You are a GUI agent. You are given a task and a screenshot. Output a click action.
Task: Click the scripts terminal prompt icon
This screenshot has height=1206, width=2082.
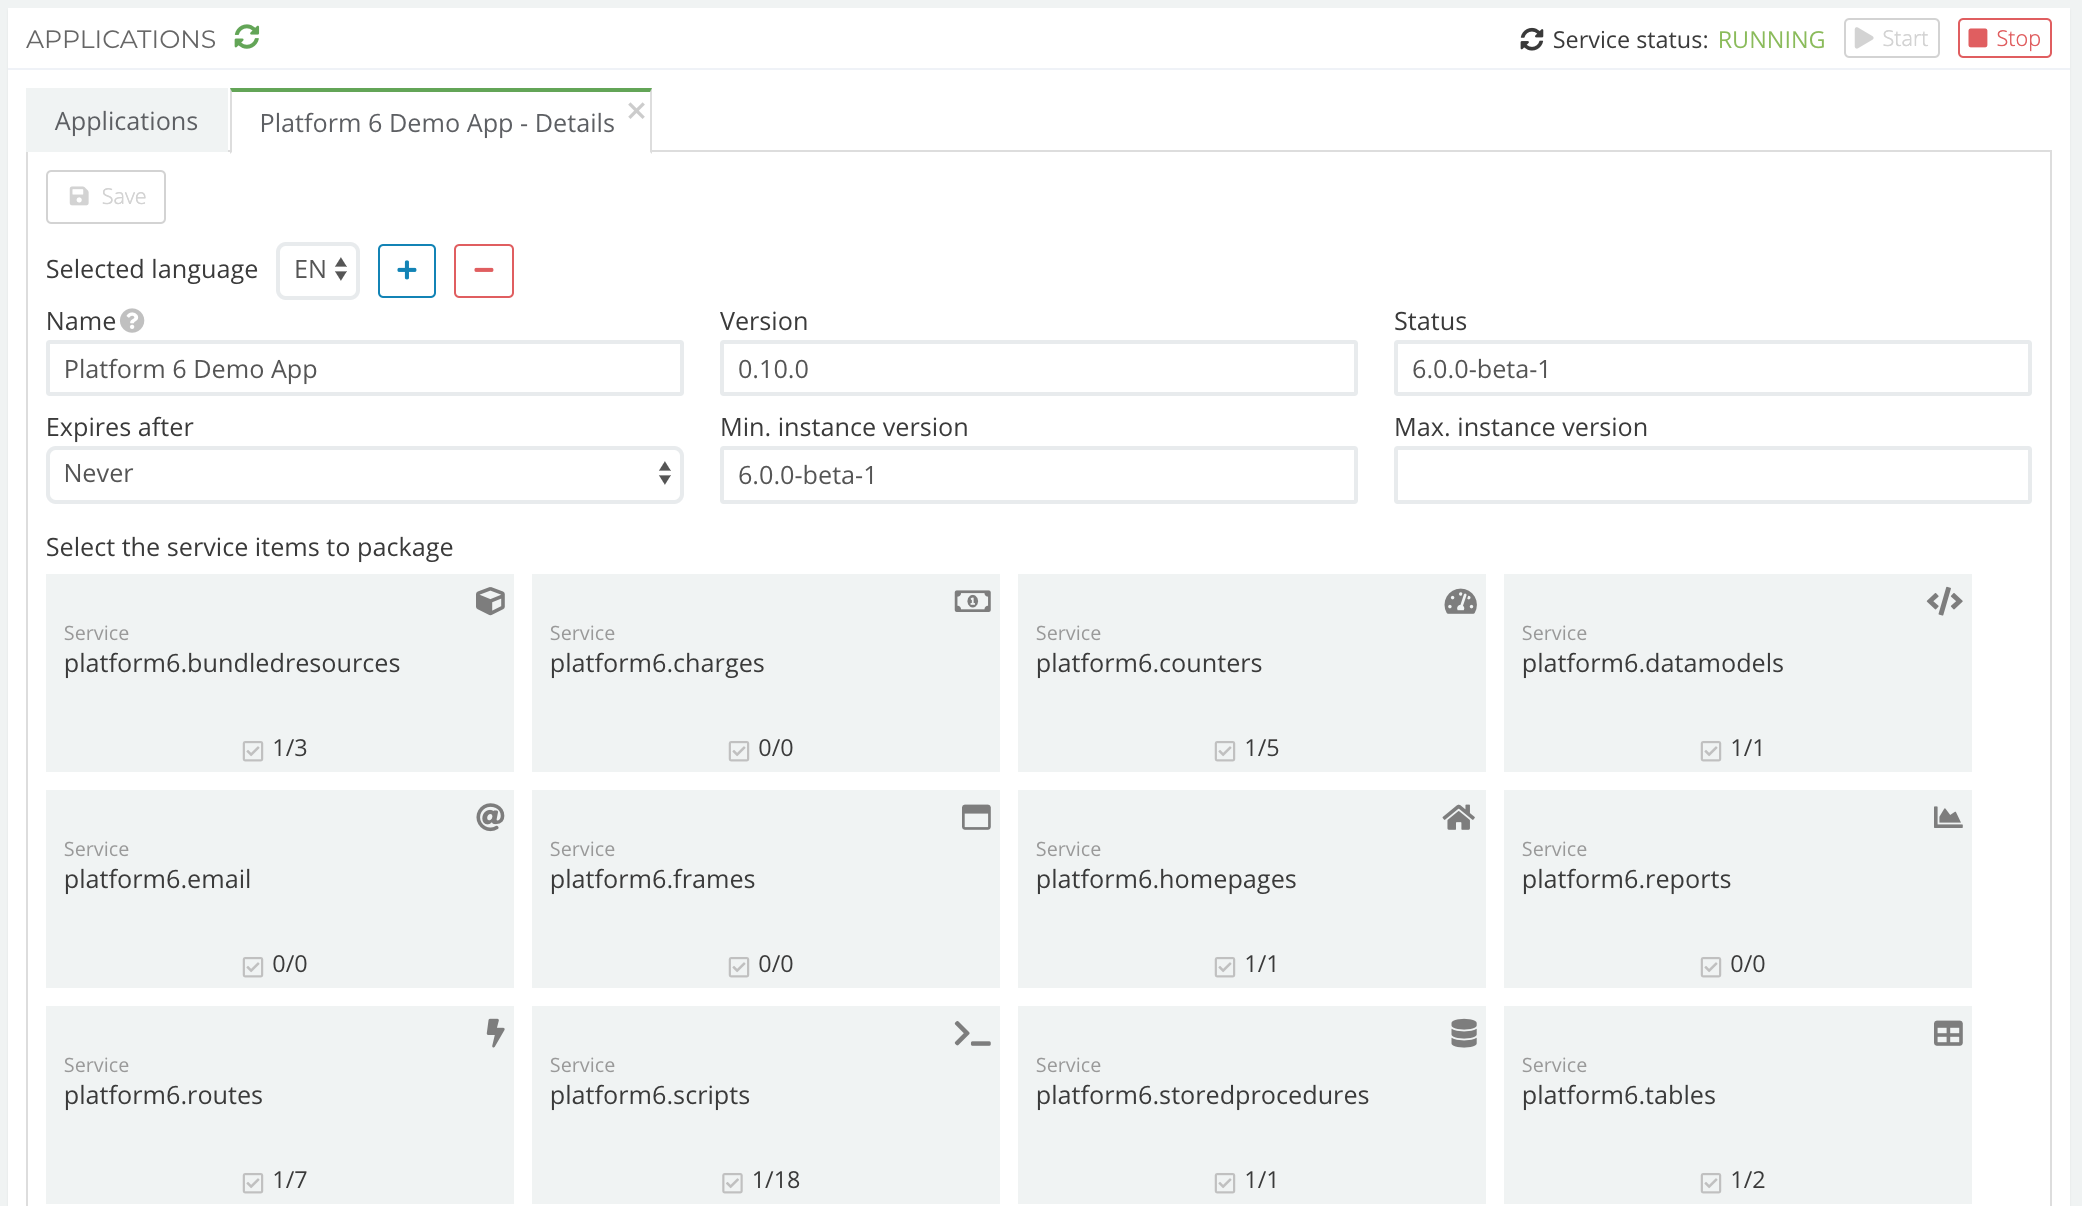coord(973,1034)
